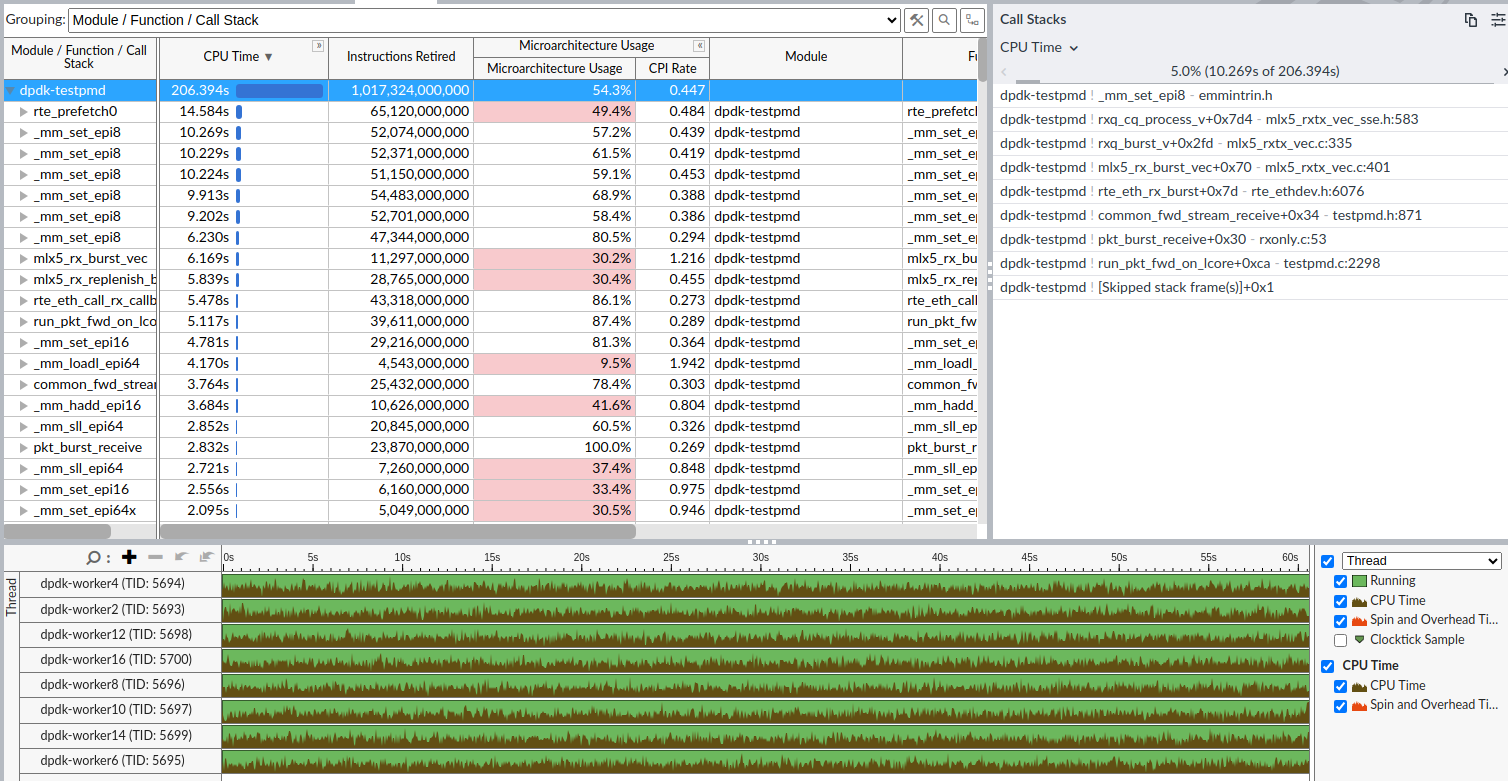Toggle the call tree inline mode icon
Viewport: 1508px width, 781px height.
(972, 20)
